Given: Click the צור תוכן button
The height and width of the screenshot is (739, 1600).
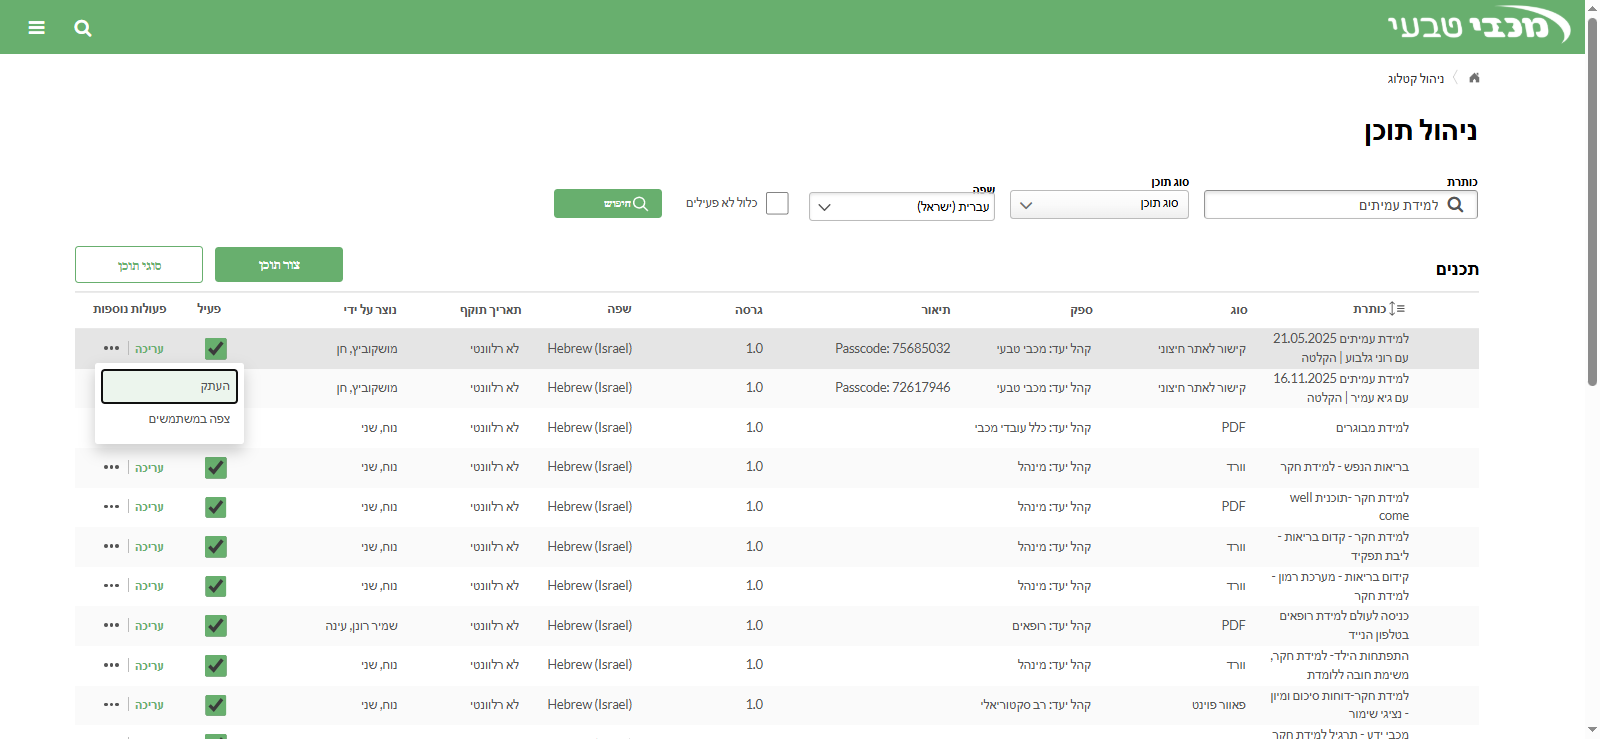Looking at the screenshot, I should point(279,264).
